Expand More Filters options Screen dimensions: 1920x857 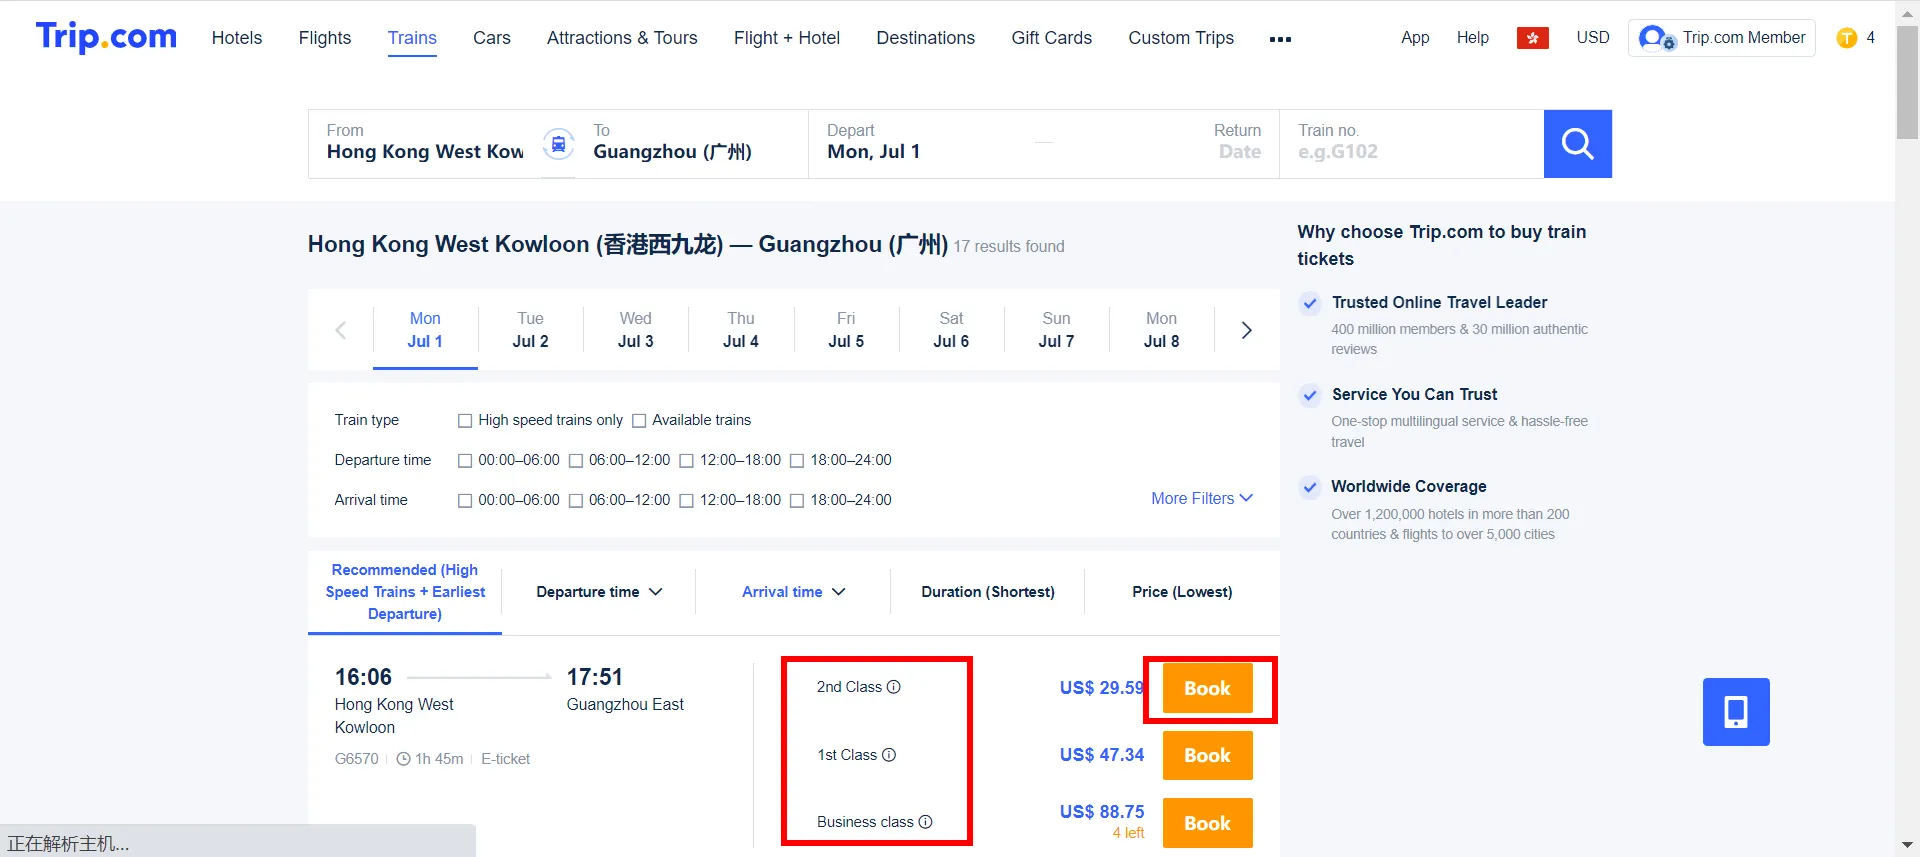[1202, 498]
